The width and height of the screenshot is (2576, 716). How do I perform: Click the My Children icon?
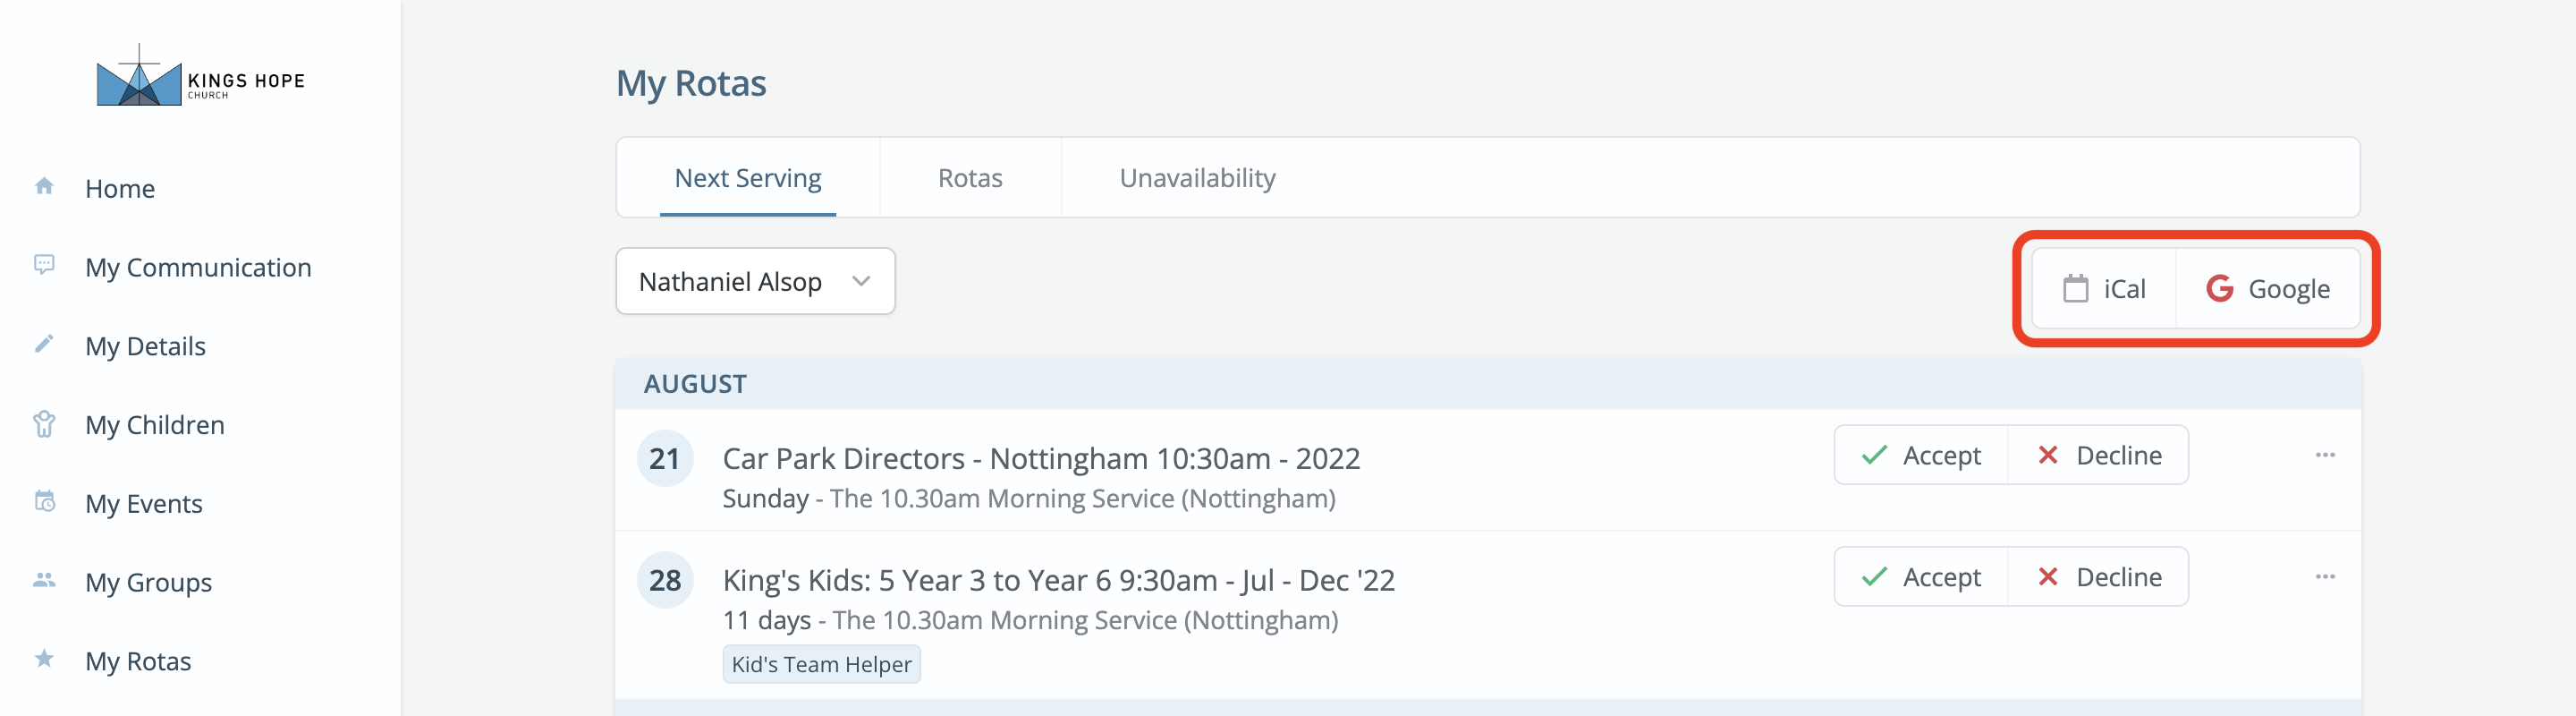(x=44, y=424)
